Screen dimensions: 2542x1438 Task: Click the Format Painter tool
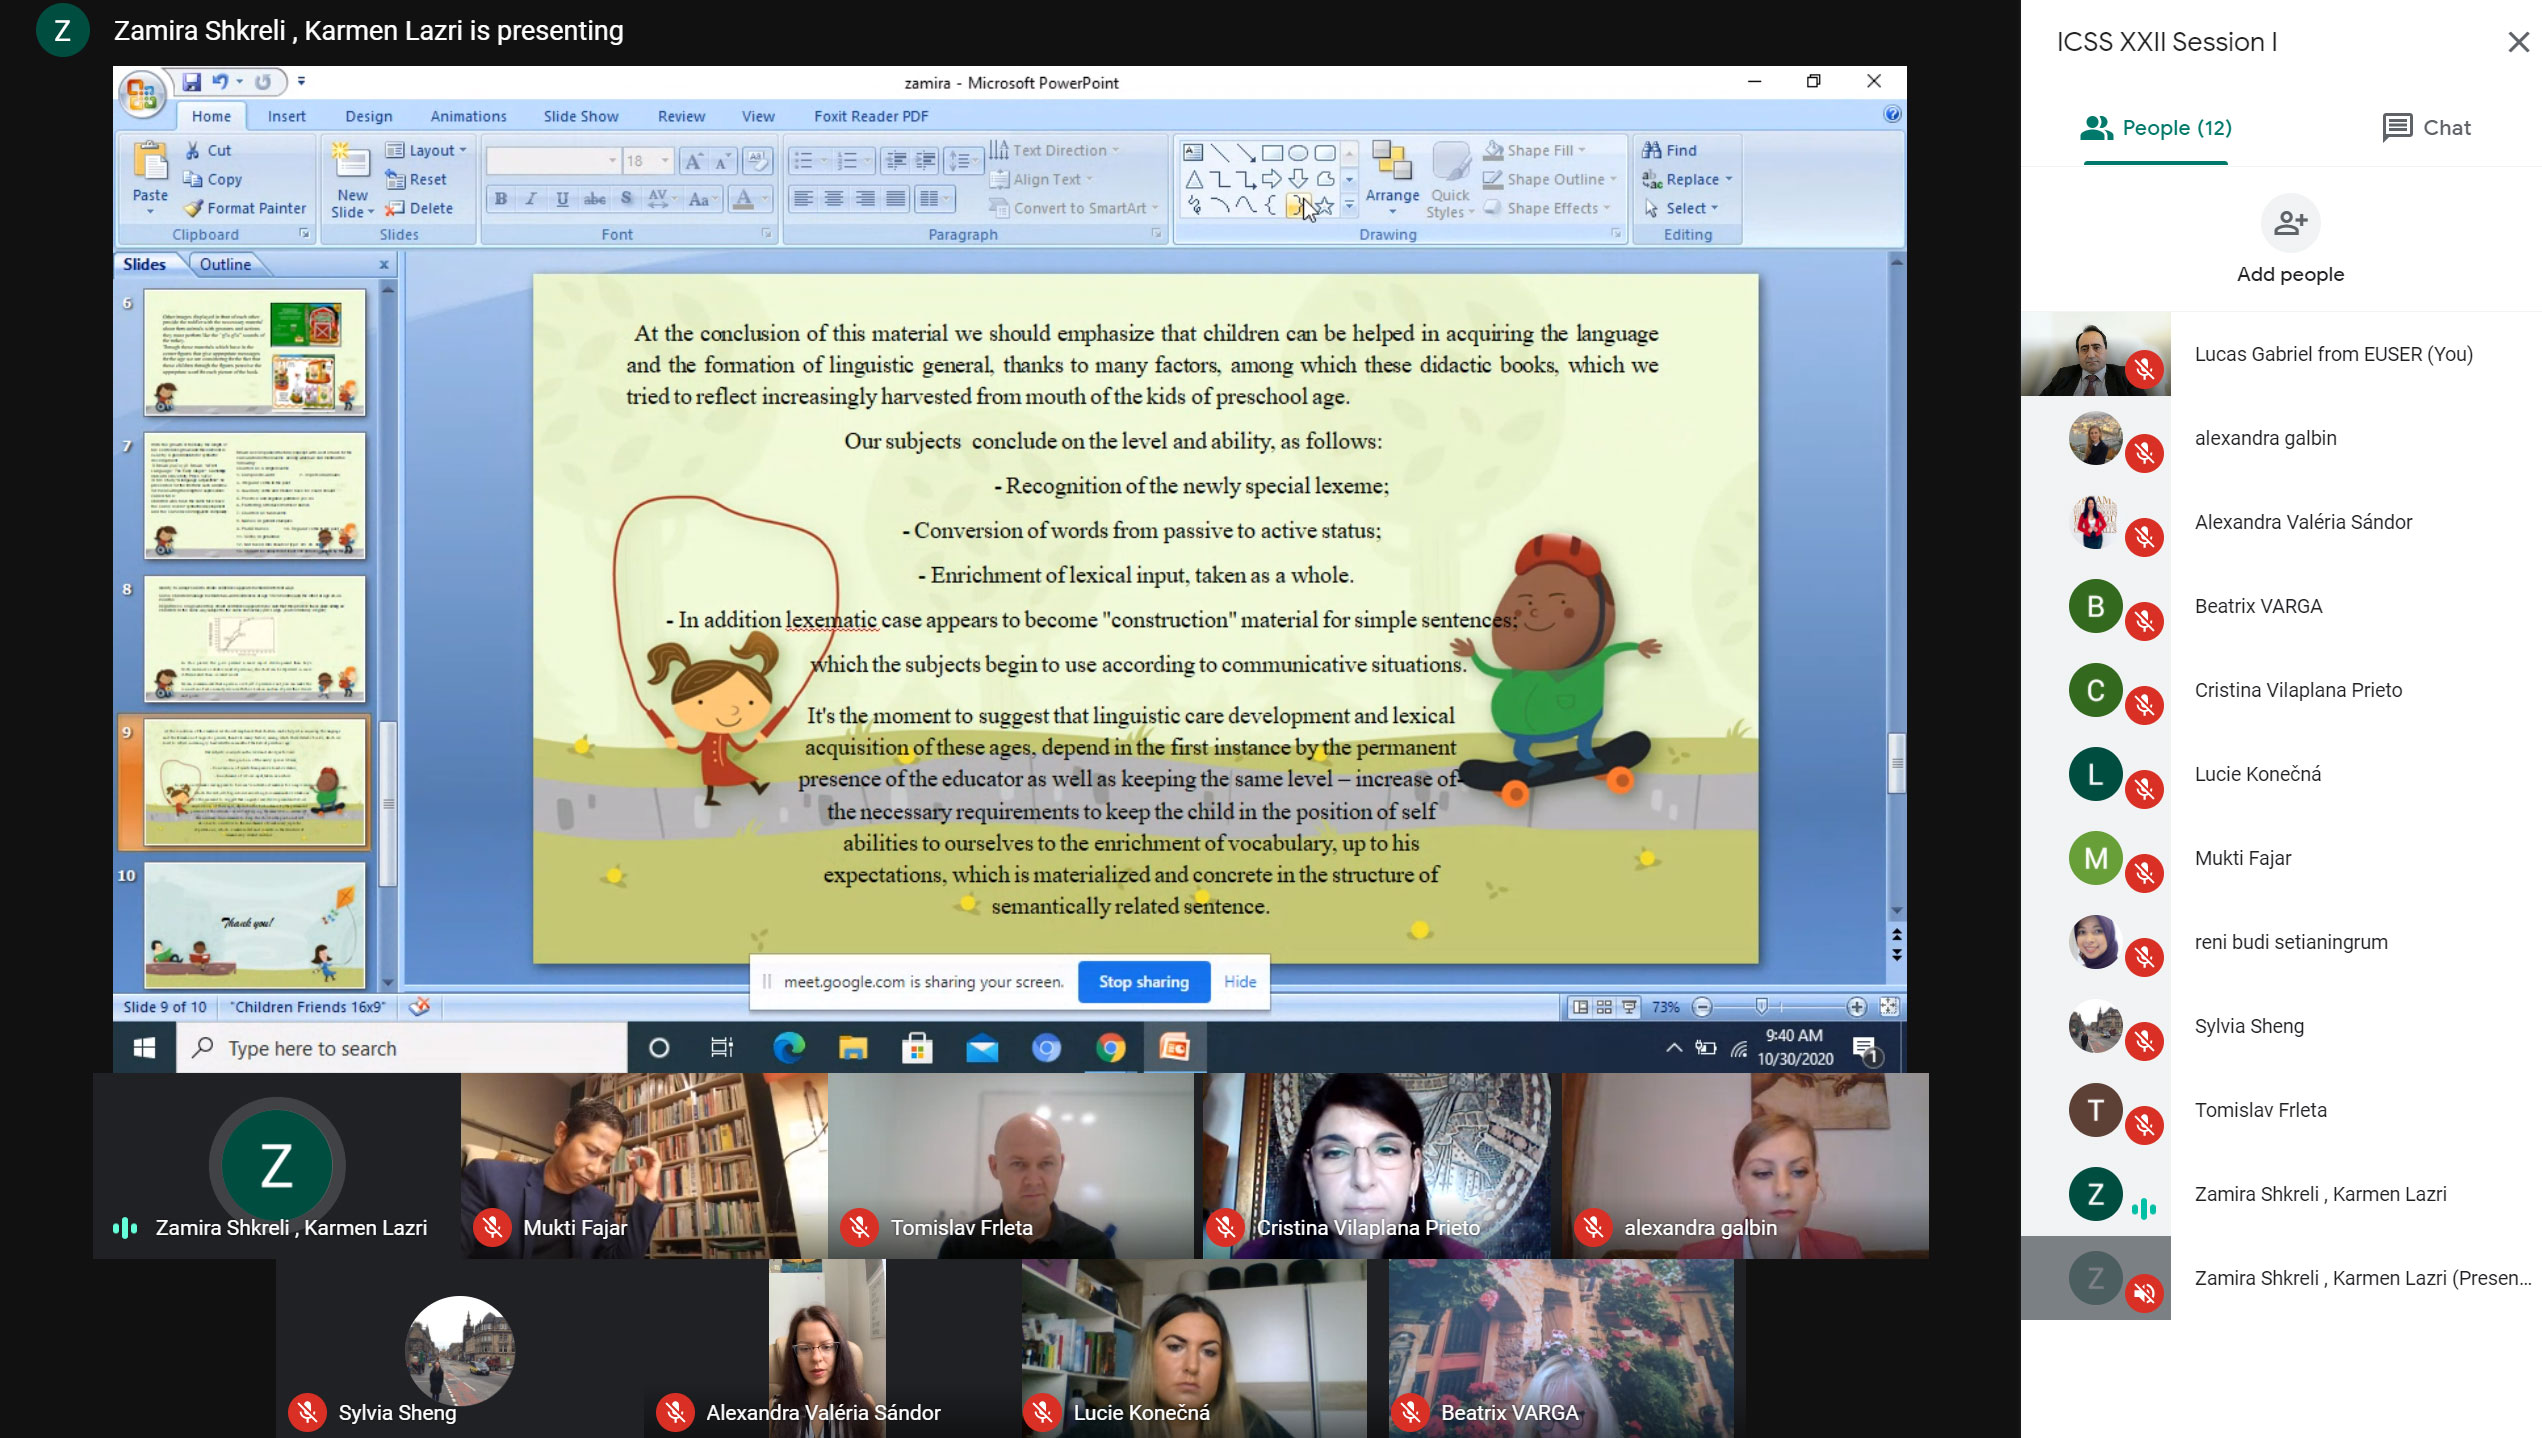click(x=246, y=208)
